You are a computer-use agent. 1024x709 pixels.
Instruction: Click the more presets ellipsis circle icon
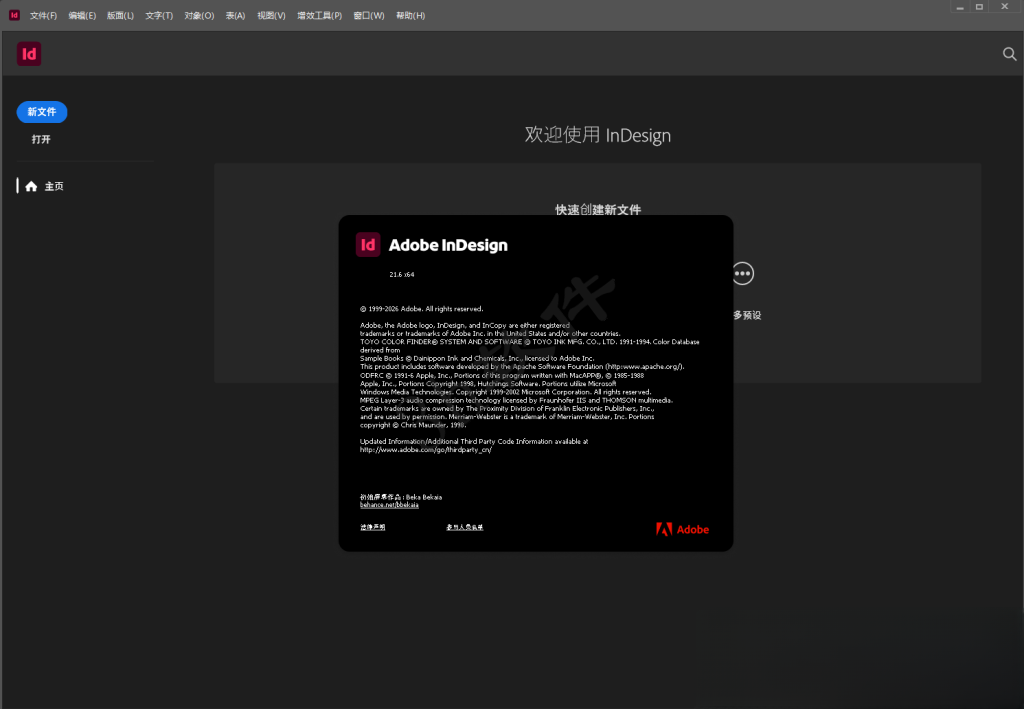click(743, 274)
